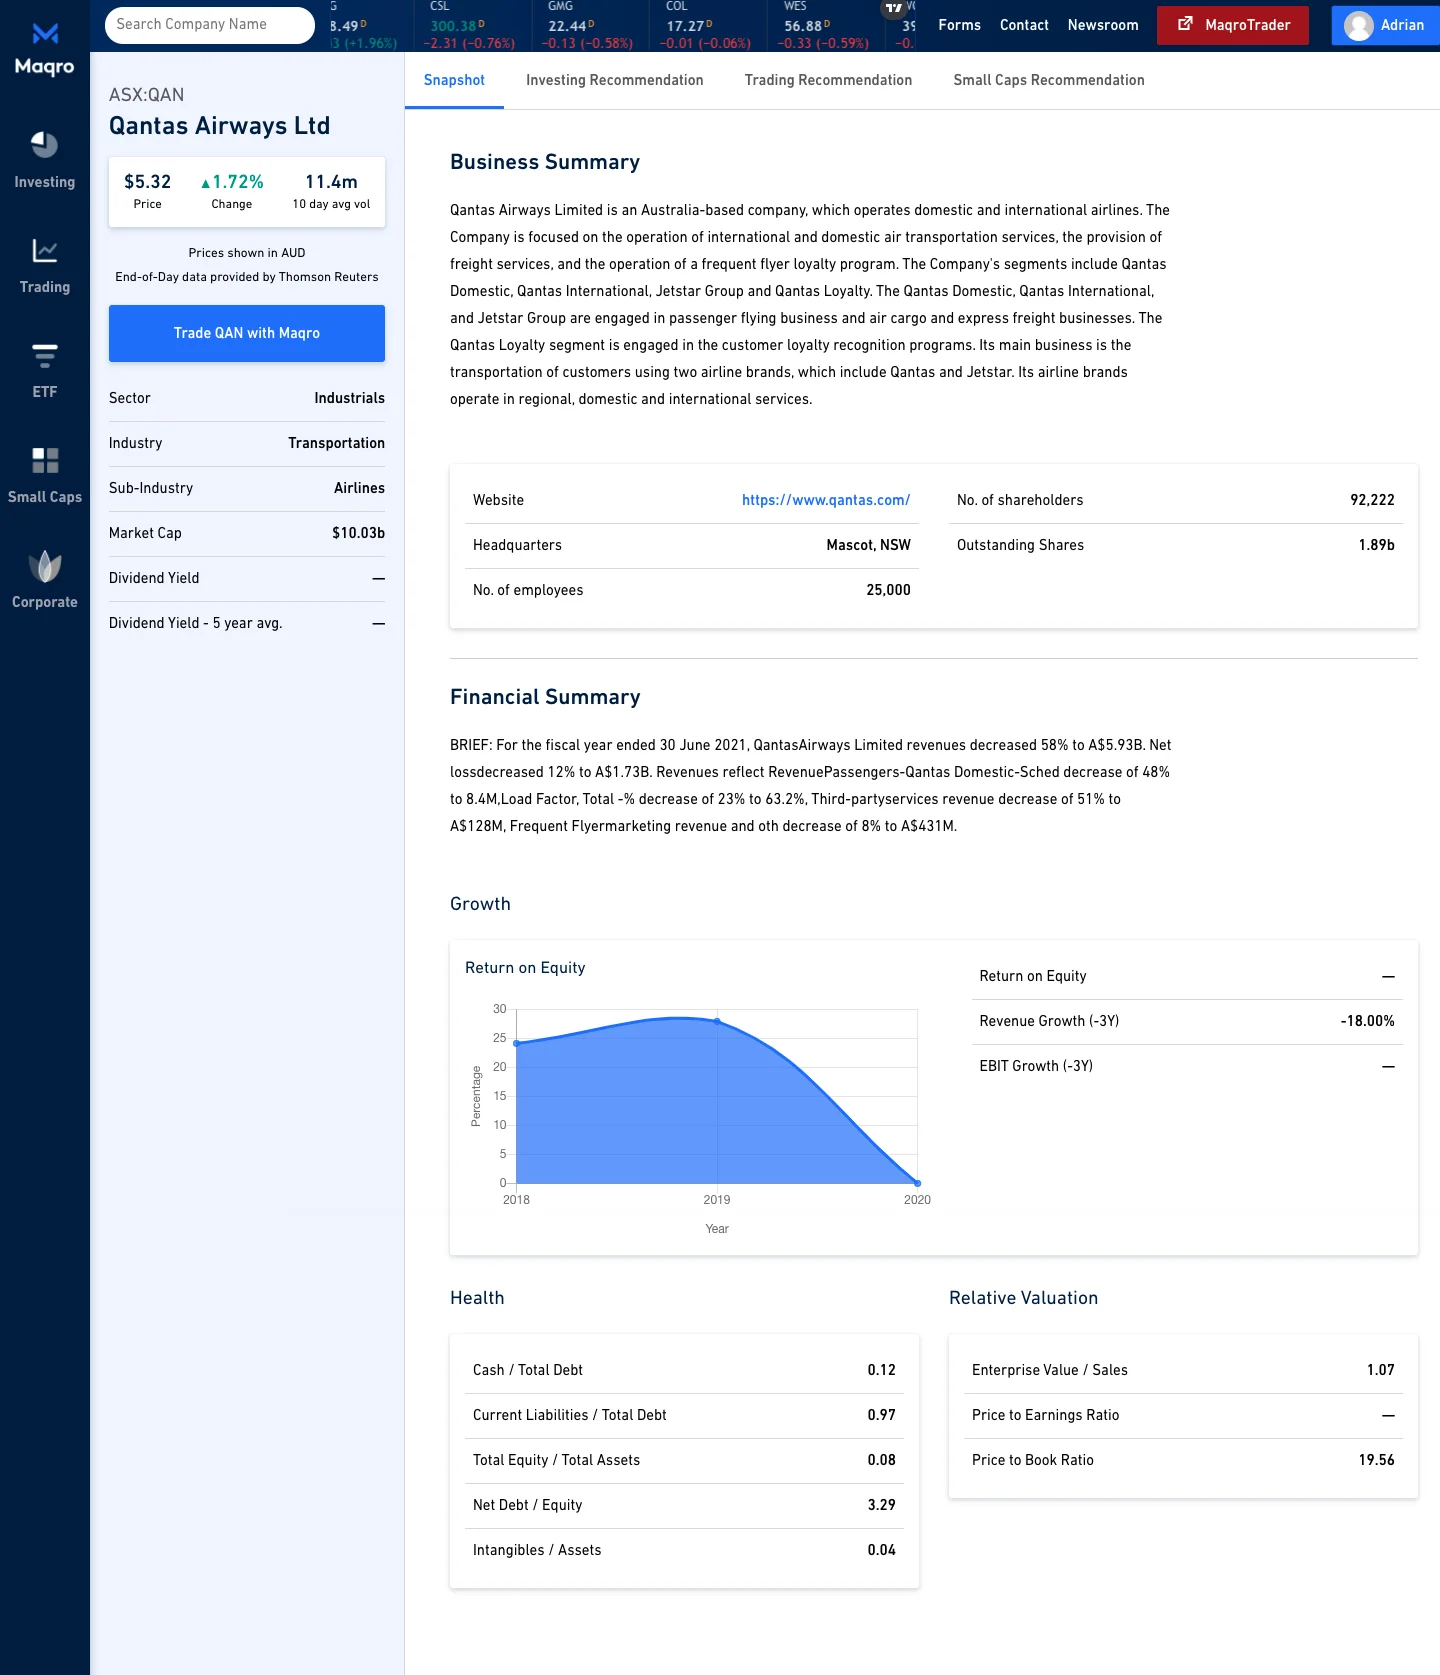Click the Mascot, NSW headquarters value
The width and height of the screenshot is (1440, 1675).
(x=868, y=545)
